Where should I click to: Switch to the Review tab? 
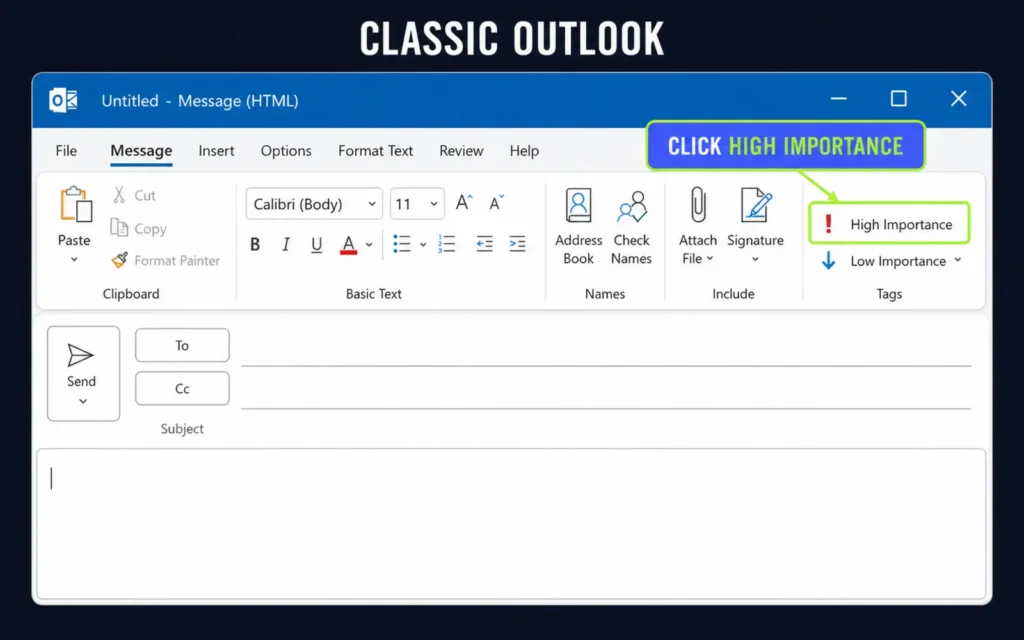click(x=461, y=151)
